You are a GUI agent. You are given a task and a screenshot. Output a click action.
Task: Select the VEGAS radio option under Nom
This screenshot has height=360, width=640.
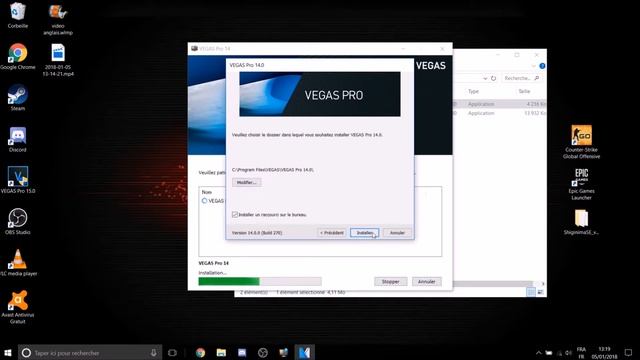tap(204, 201)
